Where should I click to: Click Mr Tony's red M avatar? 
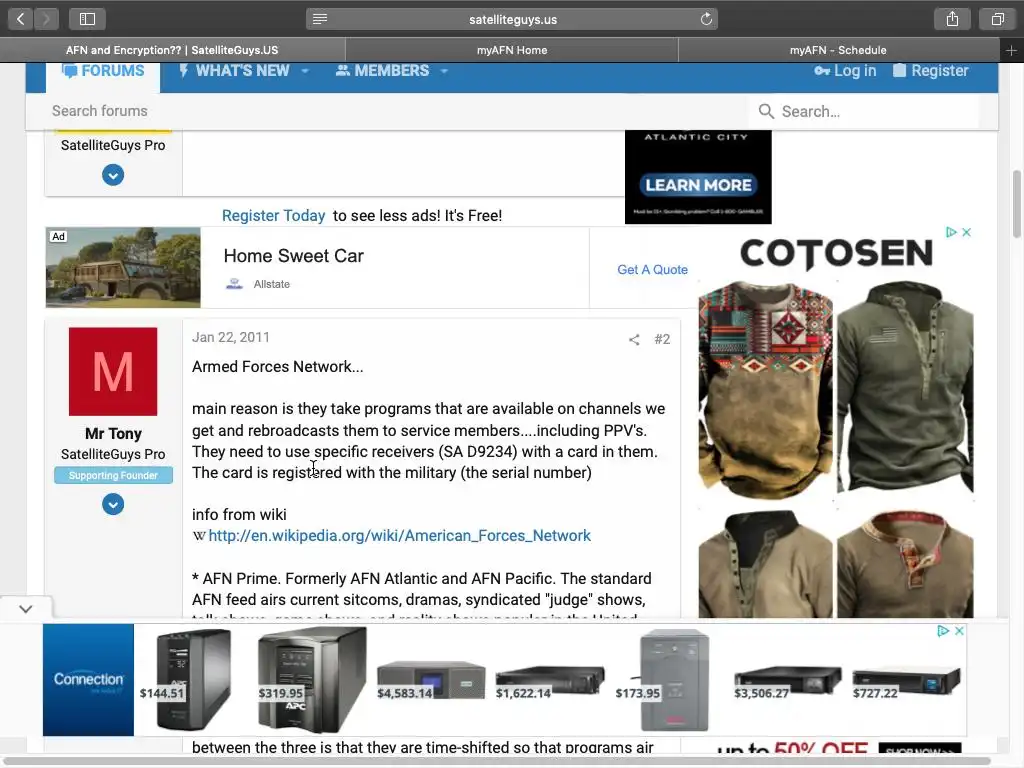pos(113,372)
